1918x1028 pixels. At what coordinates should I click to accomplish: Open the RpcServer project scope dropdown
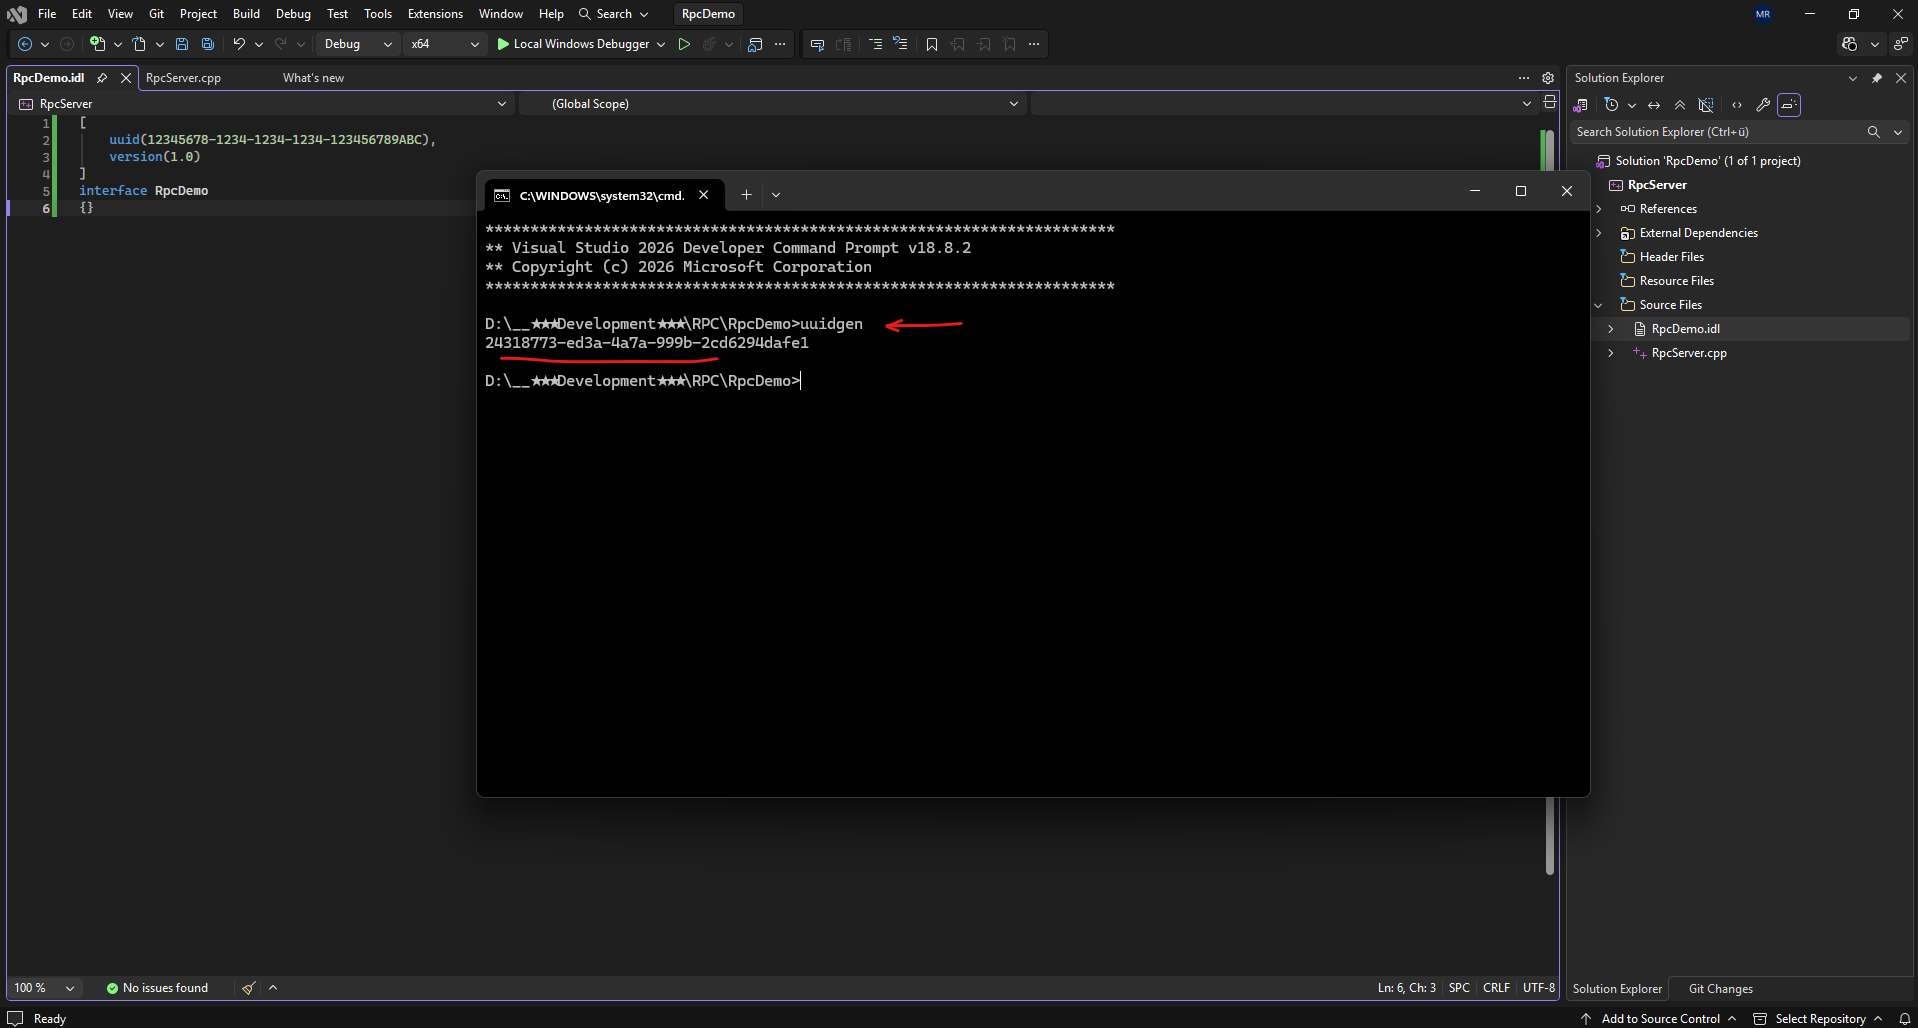point(263,104)
